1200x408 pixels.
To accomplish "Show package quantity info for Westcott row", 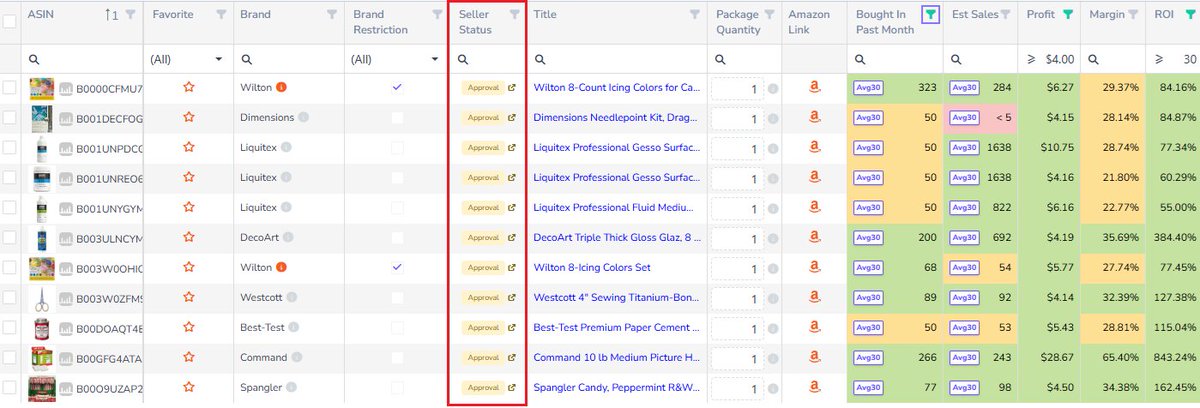I will point(773,298).
